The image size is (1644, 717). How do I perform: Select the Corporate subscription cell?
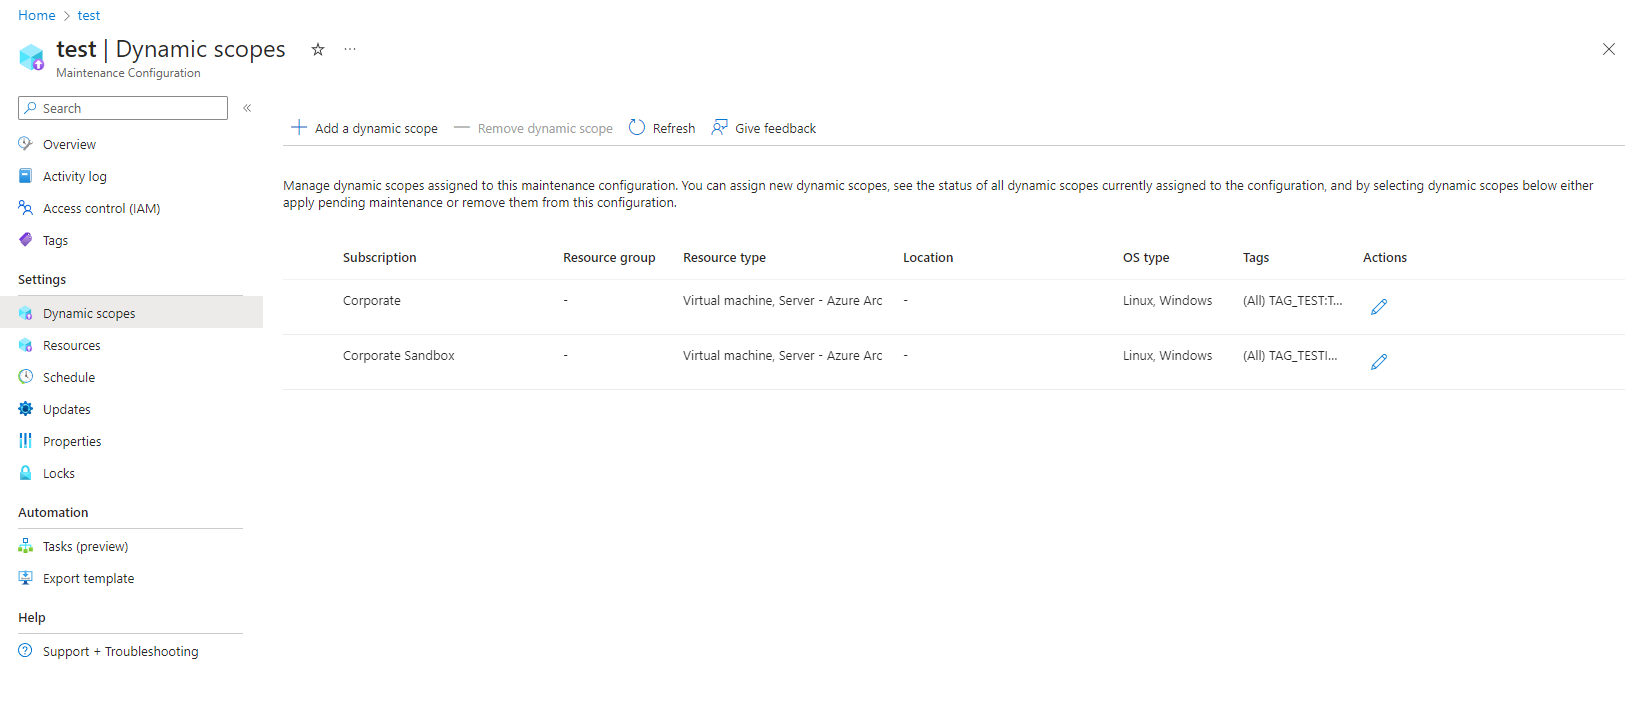[x=372, y=301]
